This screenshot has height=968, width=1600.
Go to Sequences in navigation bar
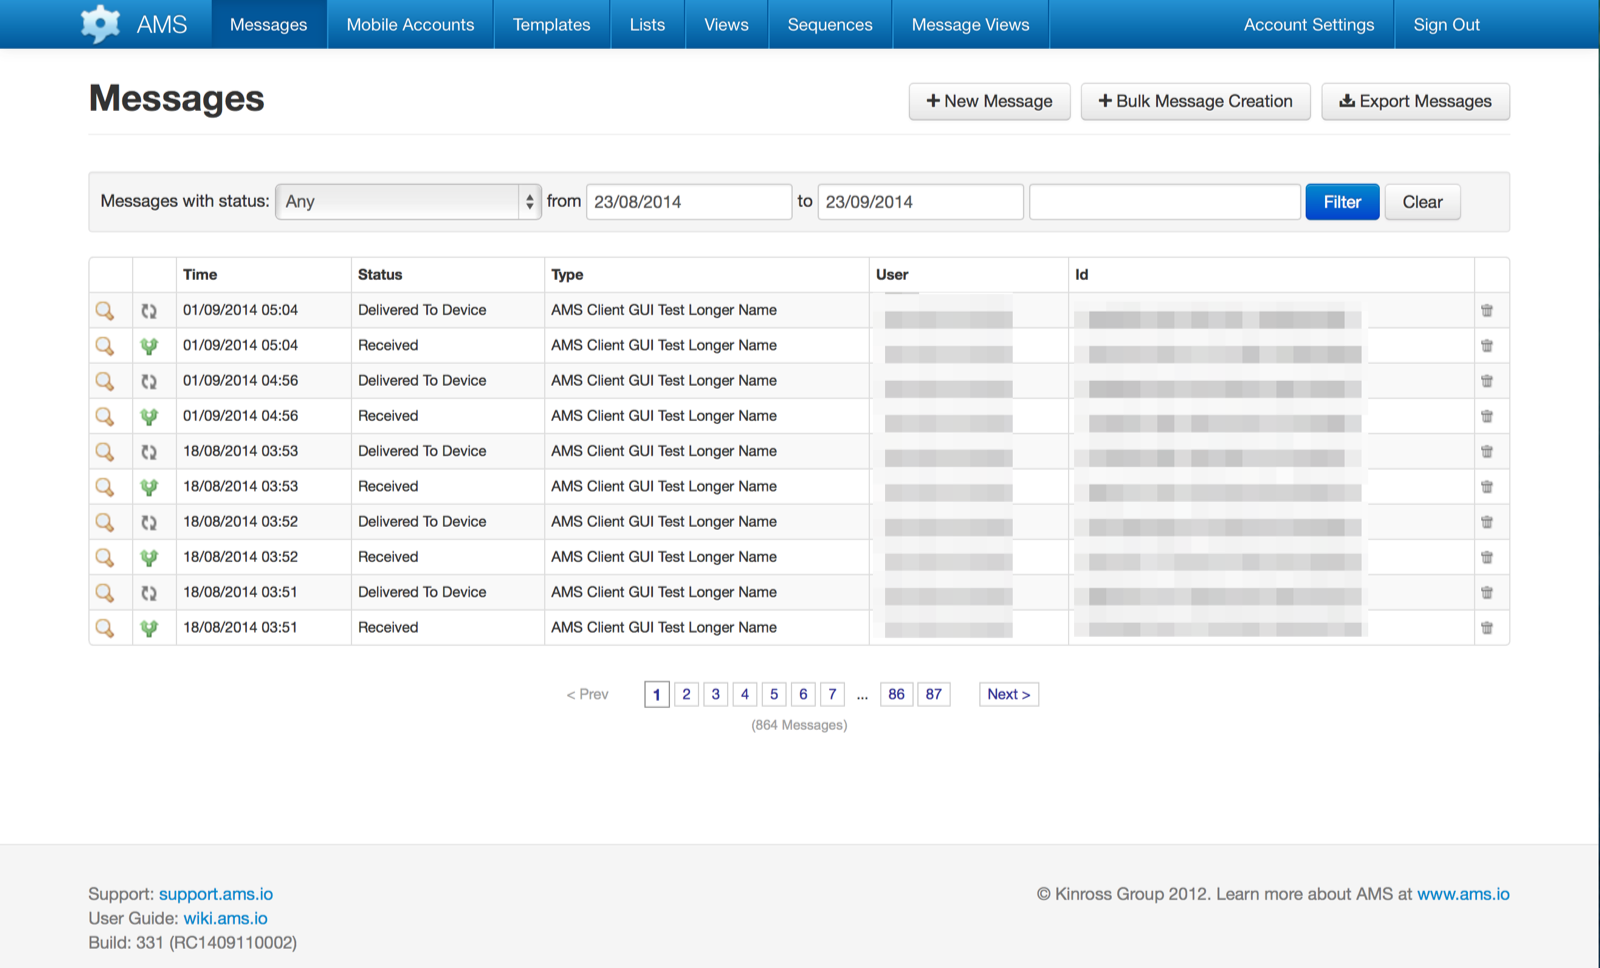point(829,25)
